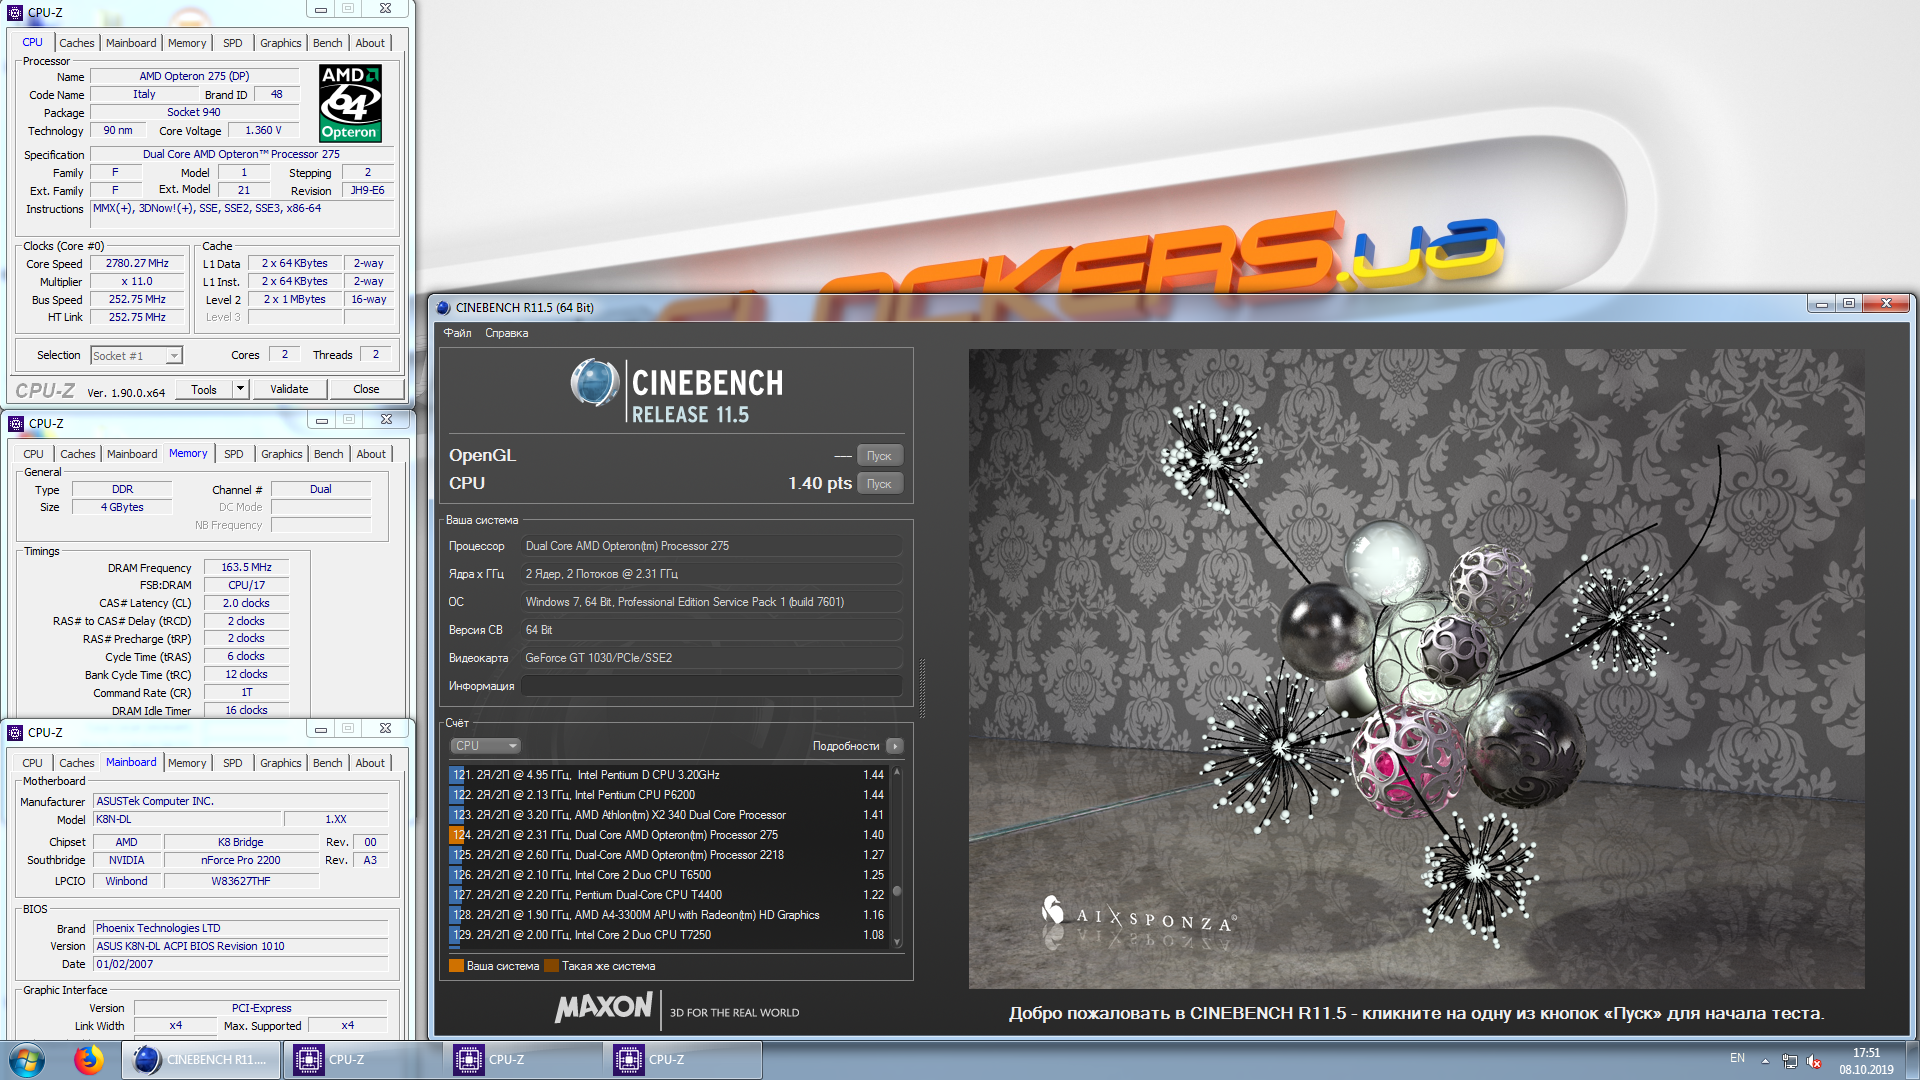Click the rendered Cinebench scene image
This screenshot has height=1080, width=1920.
point(1416,668)
